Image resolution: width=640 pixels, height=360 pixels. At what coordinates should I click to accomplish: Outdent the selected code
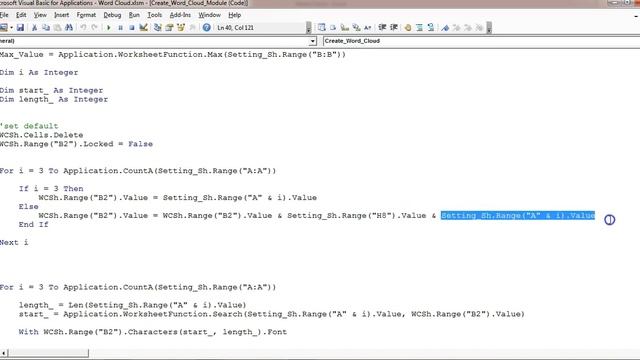pos(393,27)
